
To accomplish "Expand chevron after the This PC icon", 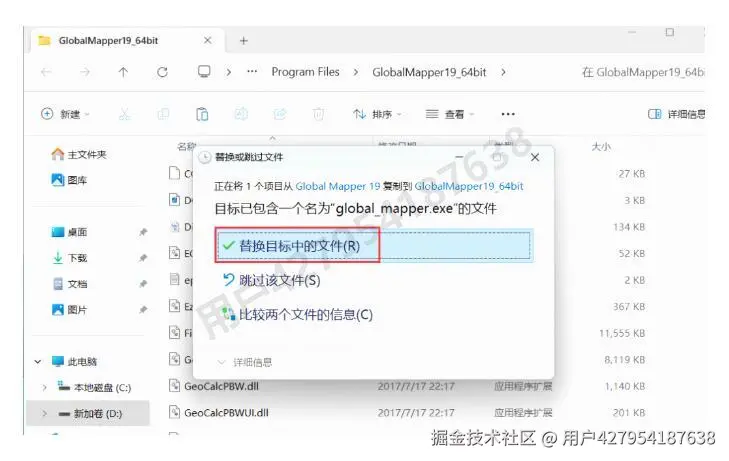I will click(x=228, y=72).
